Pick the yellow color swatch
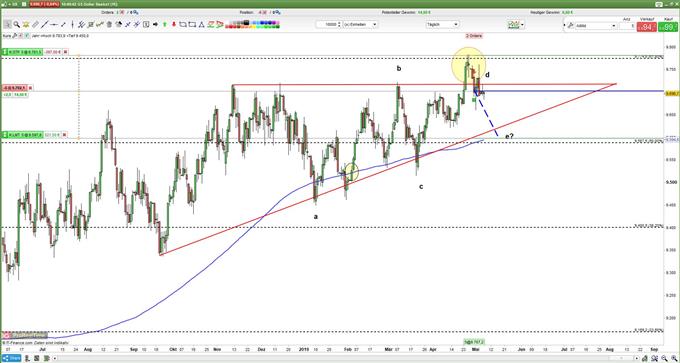This screenshot has height=363, width=680. click(253, 27)
